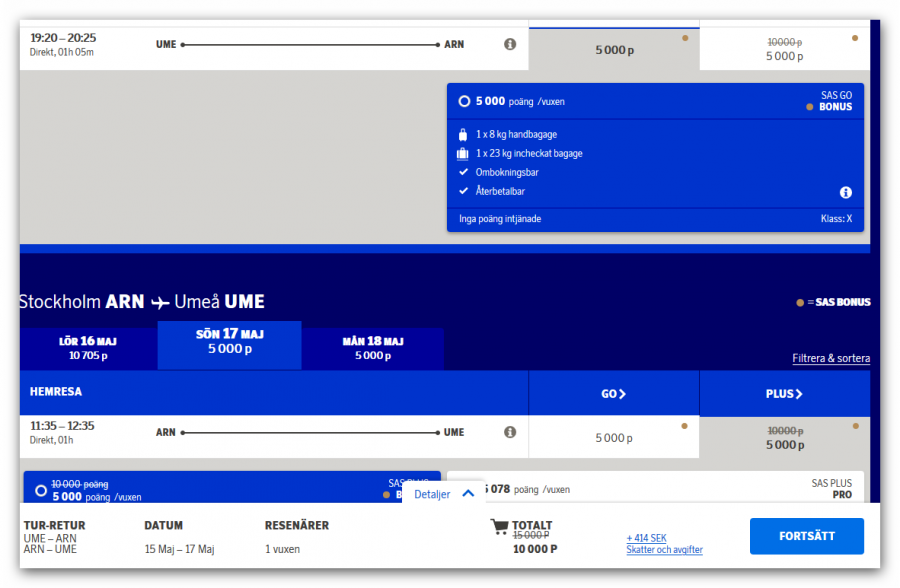Viewport: 900px width, 588px height.
Task: Click info icon for 11:35 ARN–UME flight
Action: [x=510, y=432]
